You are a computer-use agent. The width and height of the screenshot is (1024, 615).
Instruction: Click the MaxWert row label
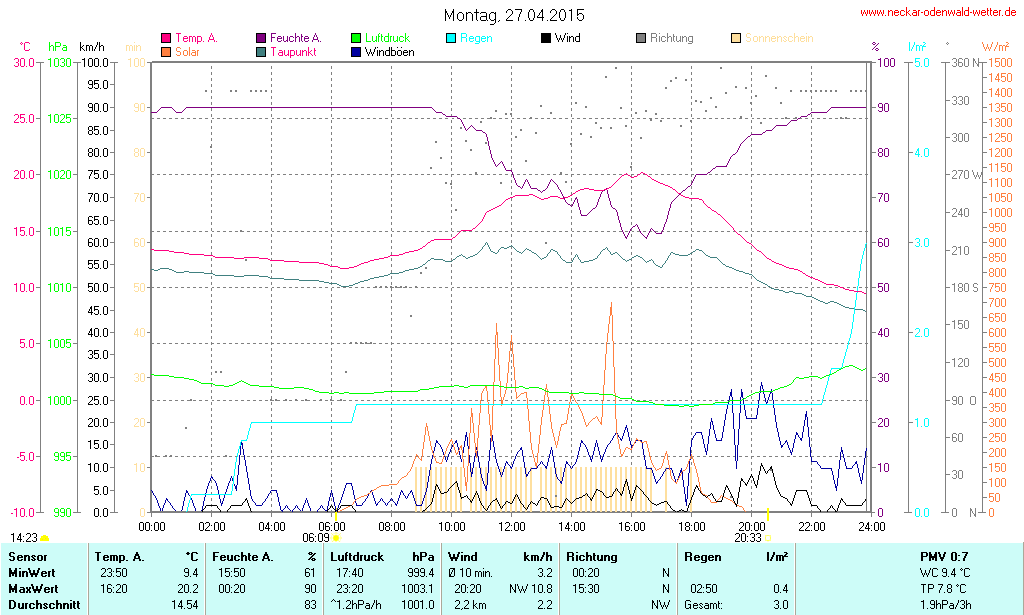pos(32,588)
